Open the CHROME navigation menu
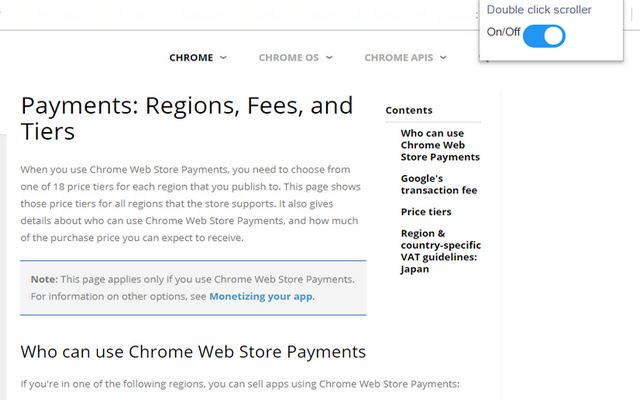This screenshot has height=400, width=640. pyautogui.click(x=191, y=58)
